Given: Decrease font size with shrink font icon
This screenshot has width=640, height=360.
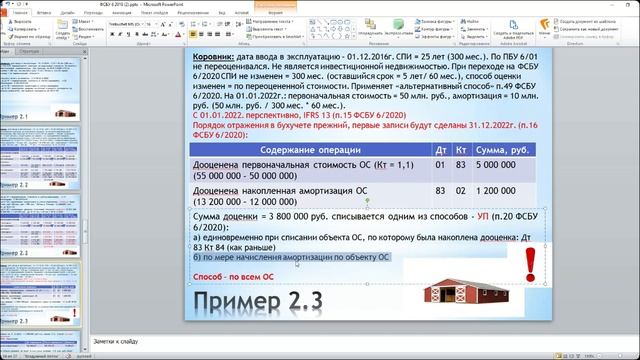Looking at the screenshot, I should (x=170, y=24).
